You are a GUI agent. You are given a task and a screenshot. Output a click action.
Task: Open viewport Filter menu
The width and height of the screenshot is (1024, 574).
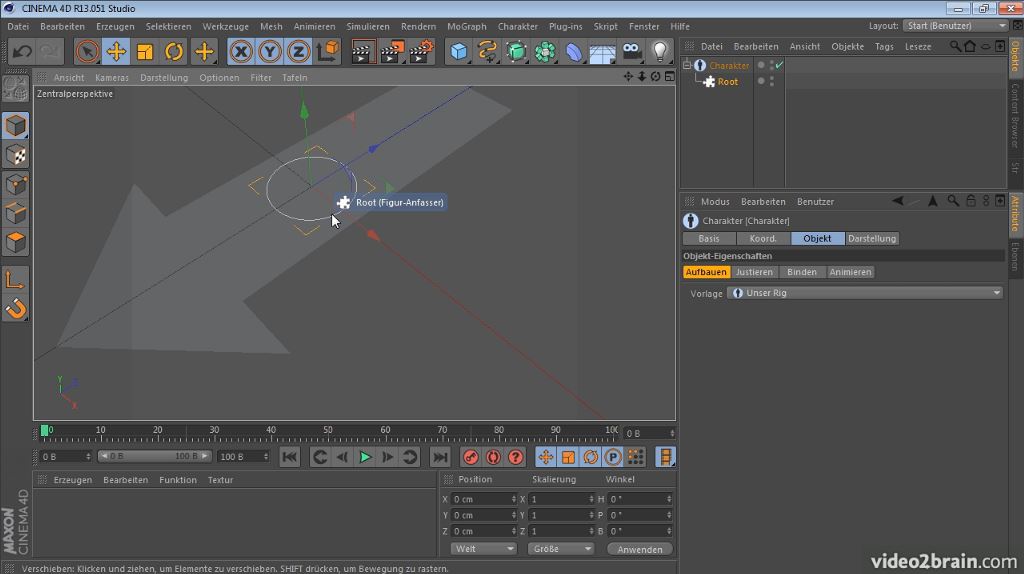[x=261, y=77]
